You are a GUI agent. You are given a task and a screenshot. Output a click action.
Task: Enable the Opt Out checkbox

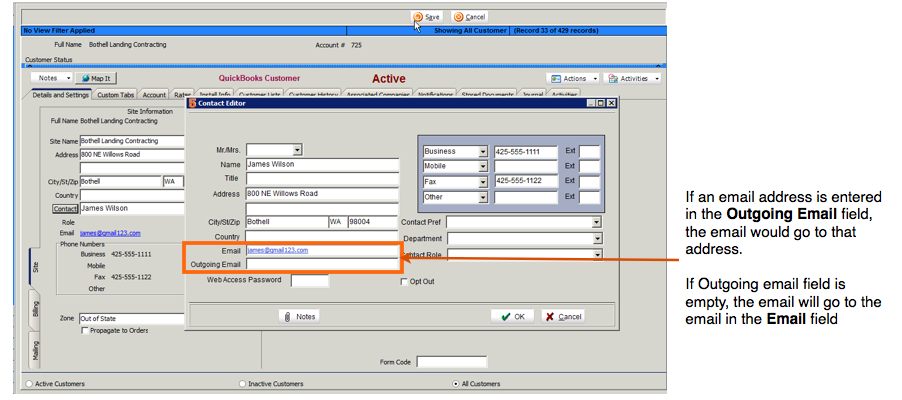click(x=404, y=282)
